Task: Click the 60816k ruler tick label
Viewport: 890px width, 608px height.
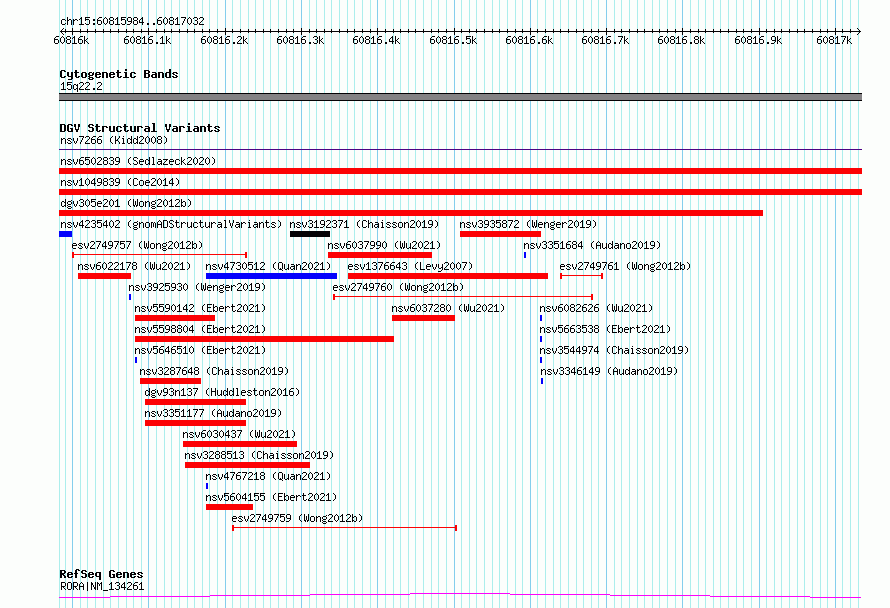Action: (x=71, y=40)
